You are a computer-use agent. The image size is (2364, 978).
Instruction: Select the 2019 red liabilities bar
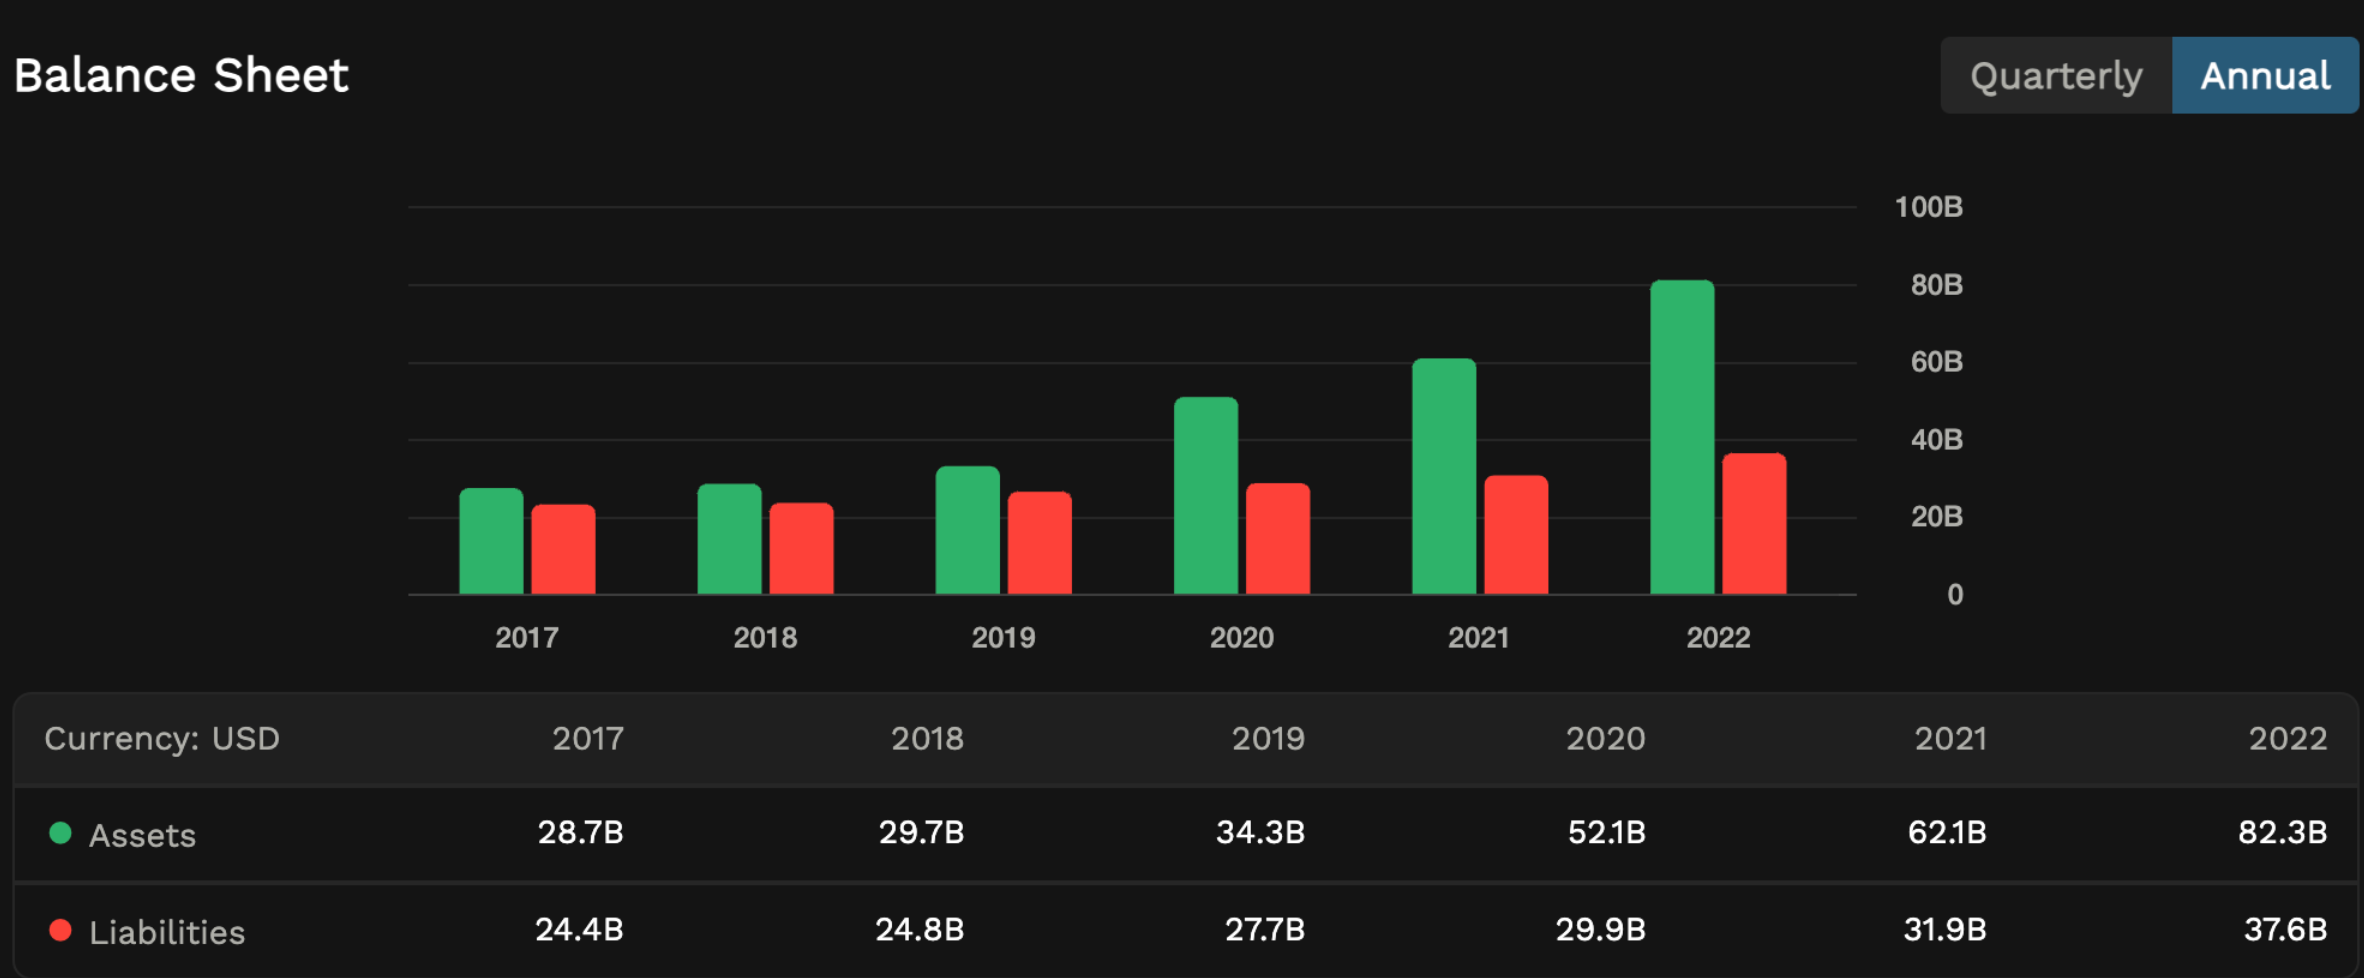[1040, 543]
